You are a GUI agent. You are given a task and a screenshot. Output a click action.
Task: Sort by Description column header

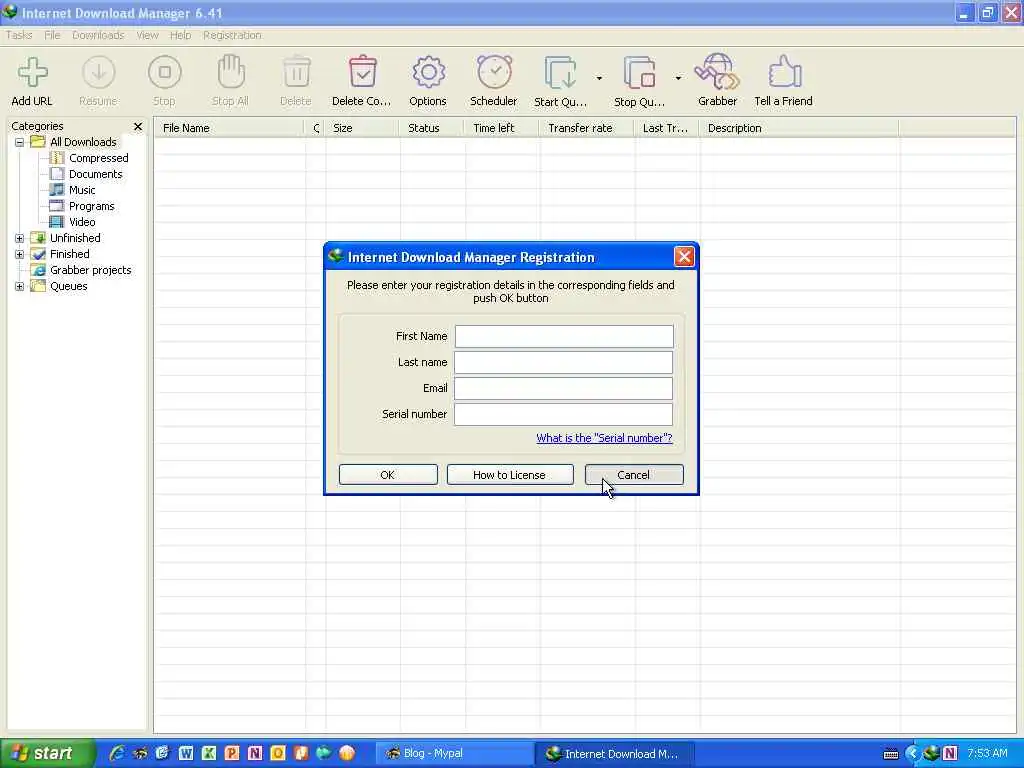(x=799, y=128)
